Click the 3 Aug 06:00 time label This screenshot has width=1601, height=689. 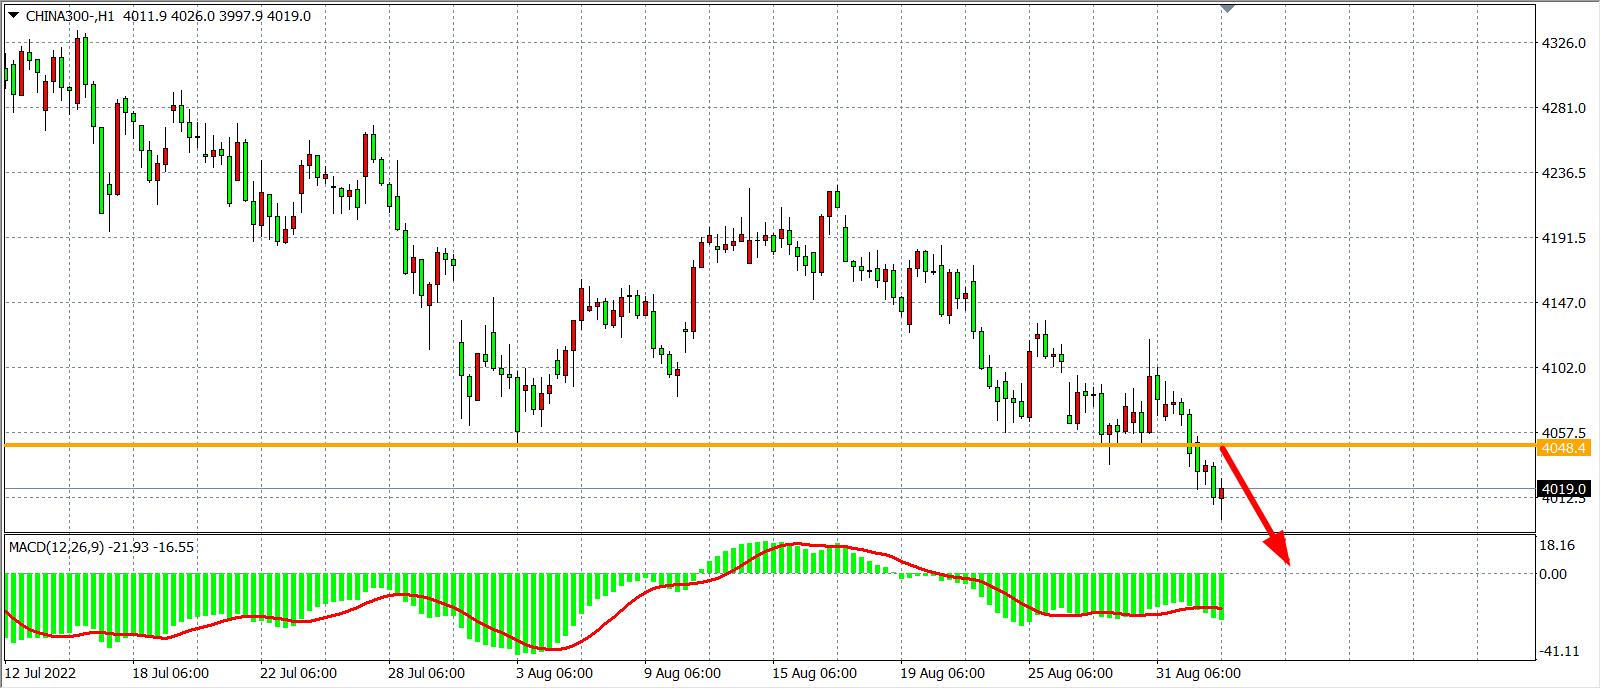[554, 673]
